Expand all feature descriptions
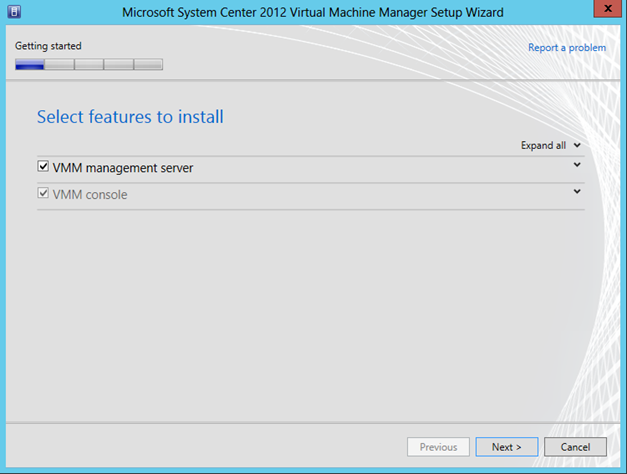Viewport: 627px width, 474px height. point(551,145)
